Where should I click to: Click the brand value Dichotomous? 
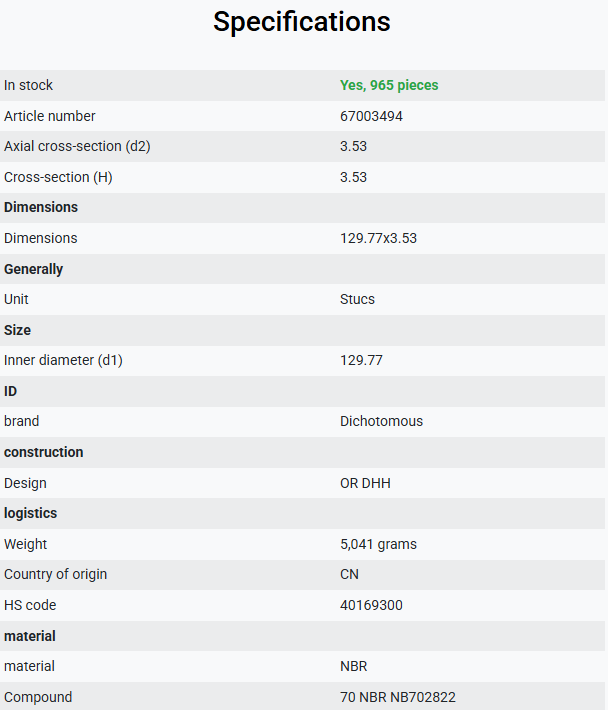point(381,421)
